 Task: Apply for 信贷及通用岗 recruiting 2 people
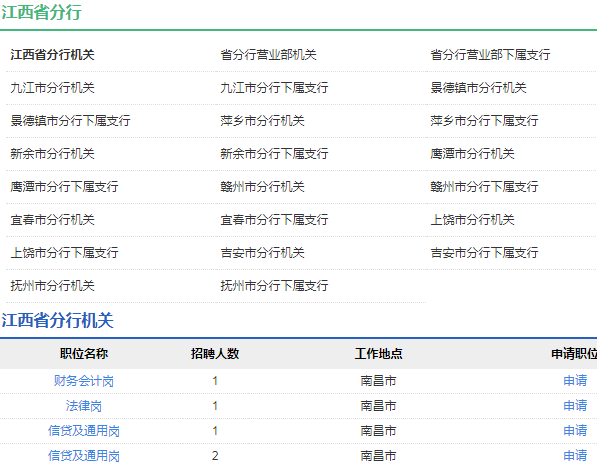point(575,456)
